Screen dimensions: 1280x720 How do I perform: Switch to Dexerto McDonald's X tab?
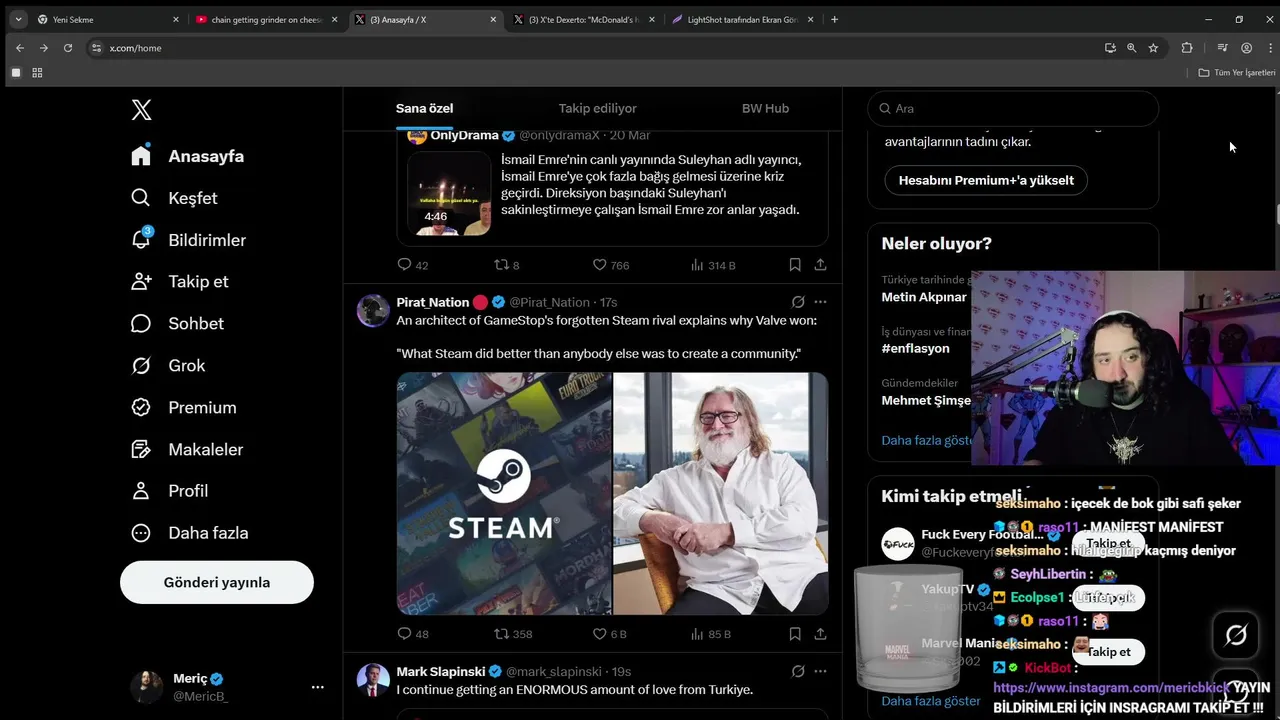[x=584, y=19]
